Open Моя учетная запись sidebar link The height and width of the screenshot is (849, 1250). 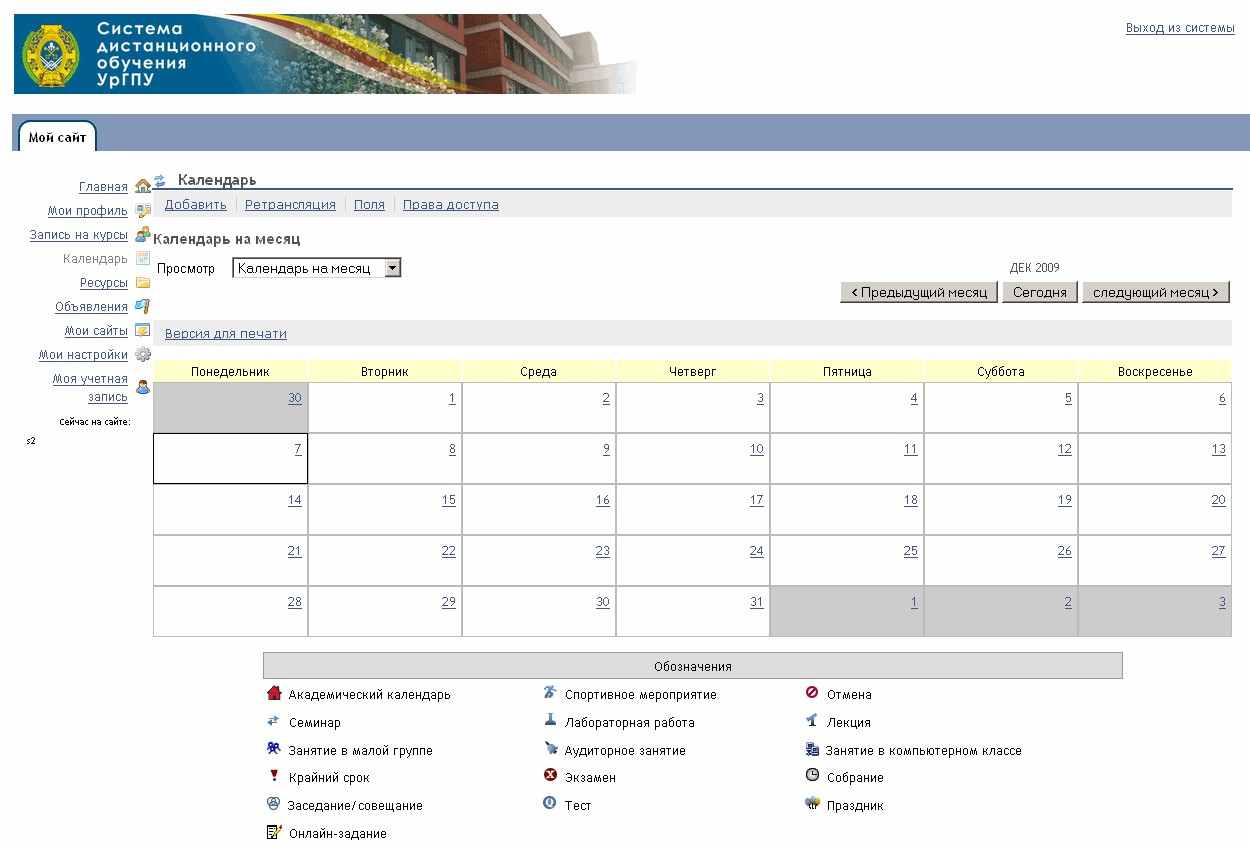[x=91, y=388]
